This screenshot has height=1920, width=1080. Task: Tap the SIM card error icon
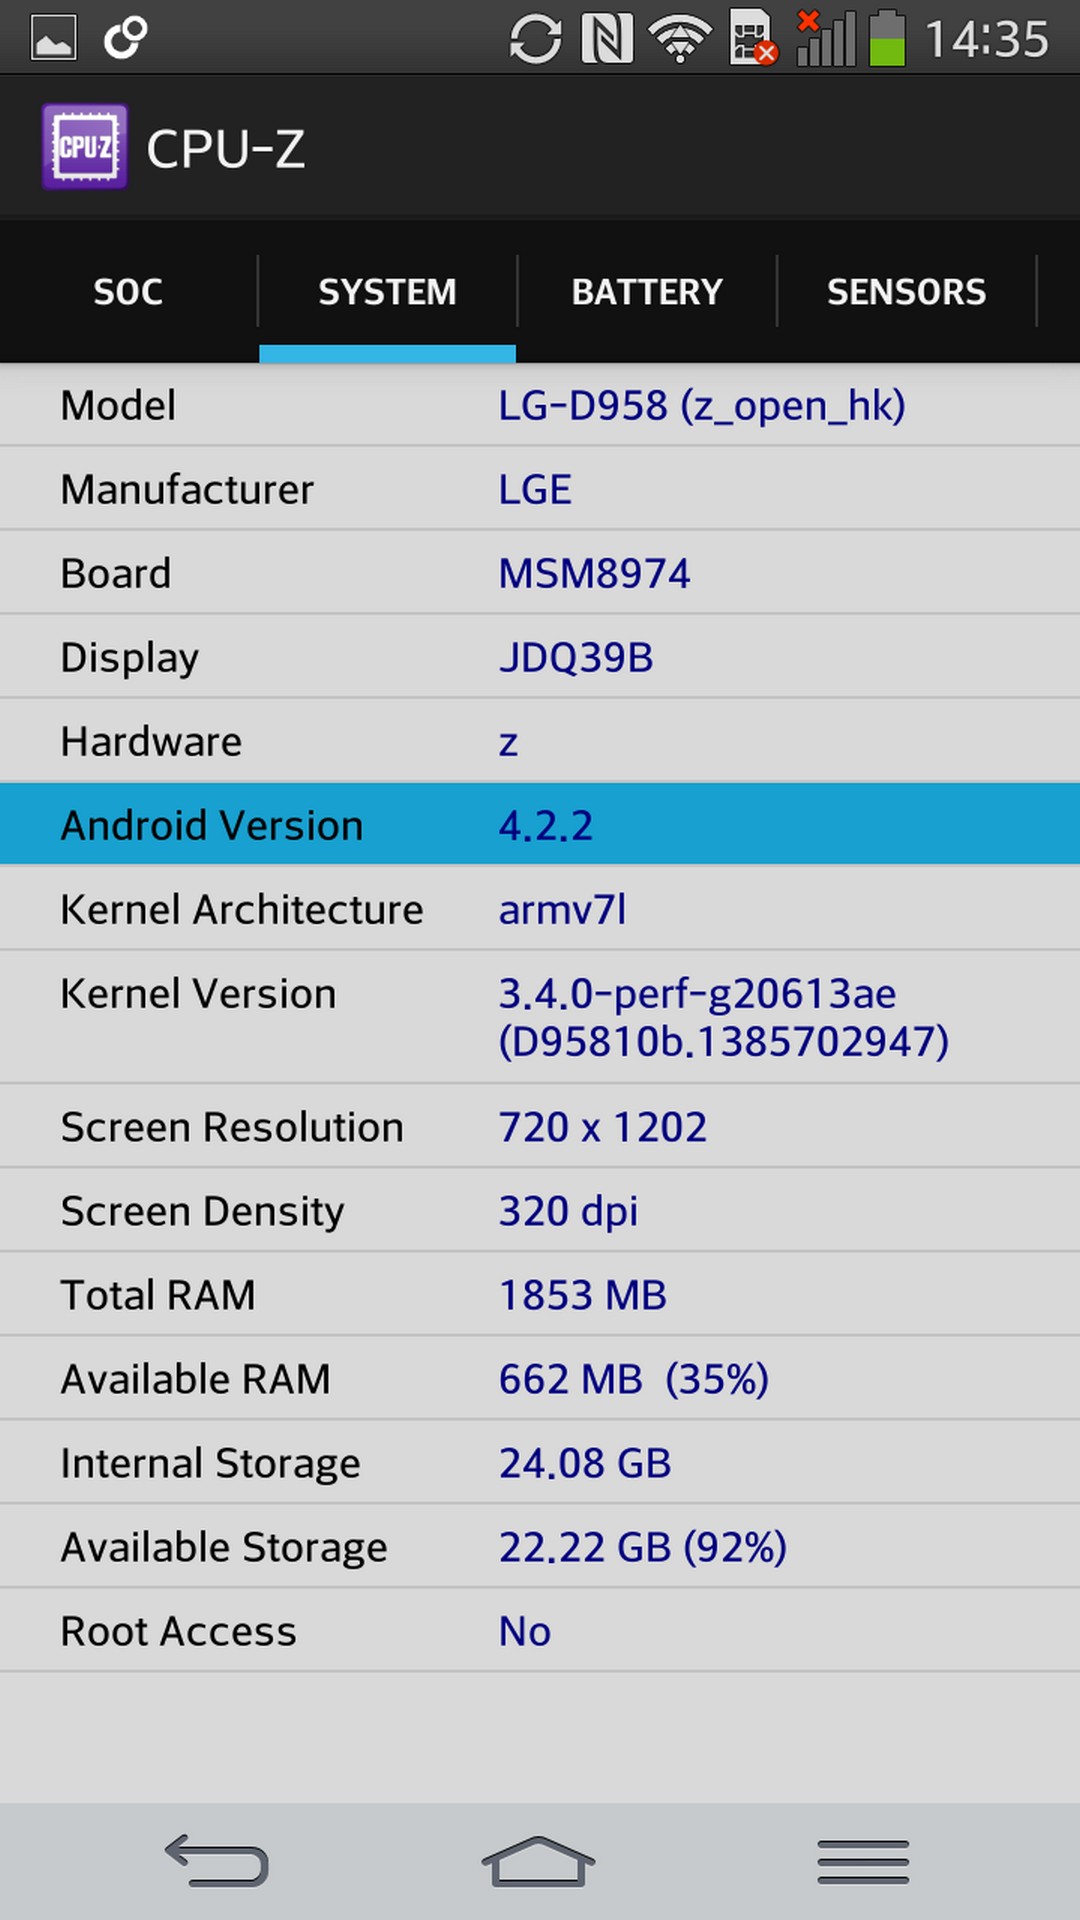click(x=752, y=39)
